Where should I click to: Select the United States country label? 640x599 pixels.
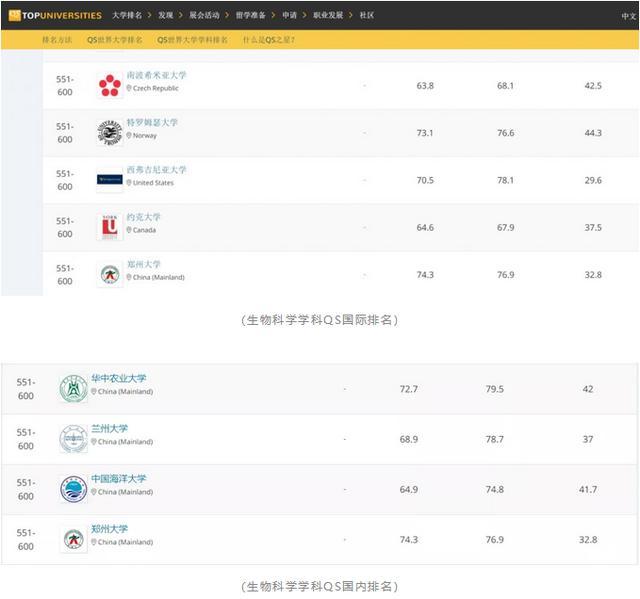pyautogui.click(x=153, y=183)
